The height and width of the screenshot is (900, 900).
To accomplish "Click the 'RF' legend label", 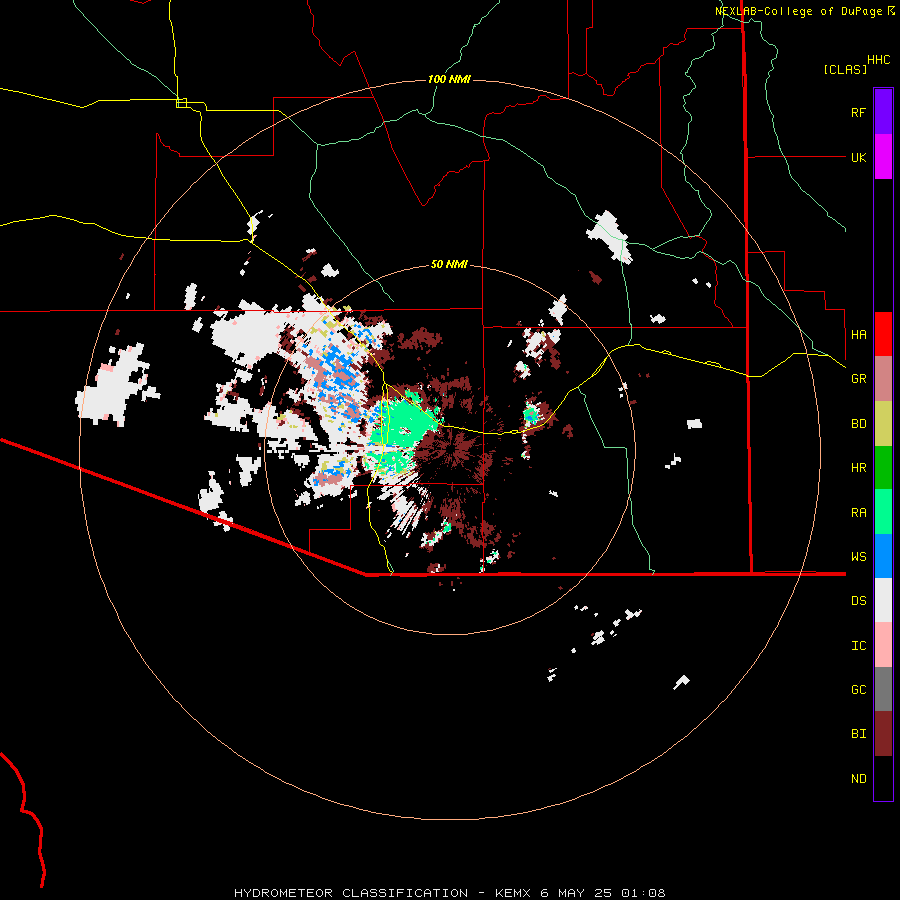I will (x=858, y=112).
